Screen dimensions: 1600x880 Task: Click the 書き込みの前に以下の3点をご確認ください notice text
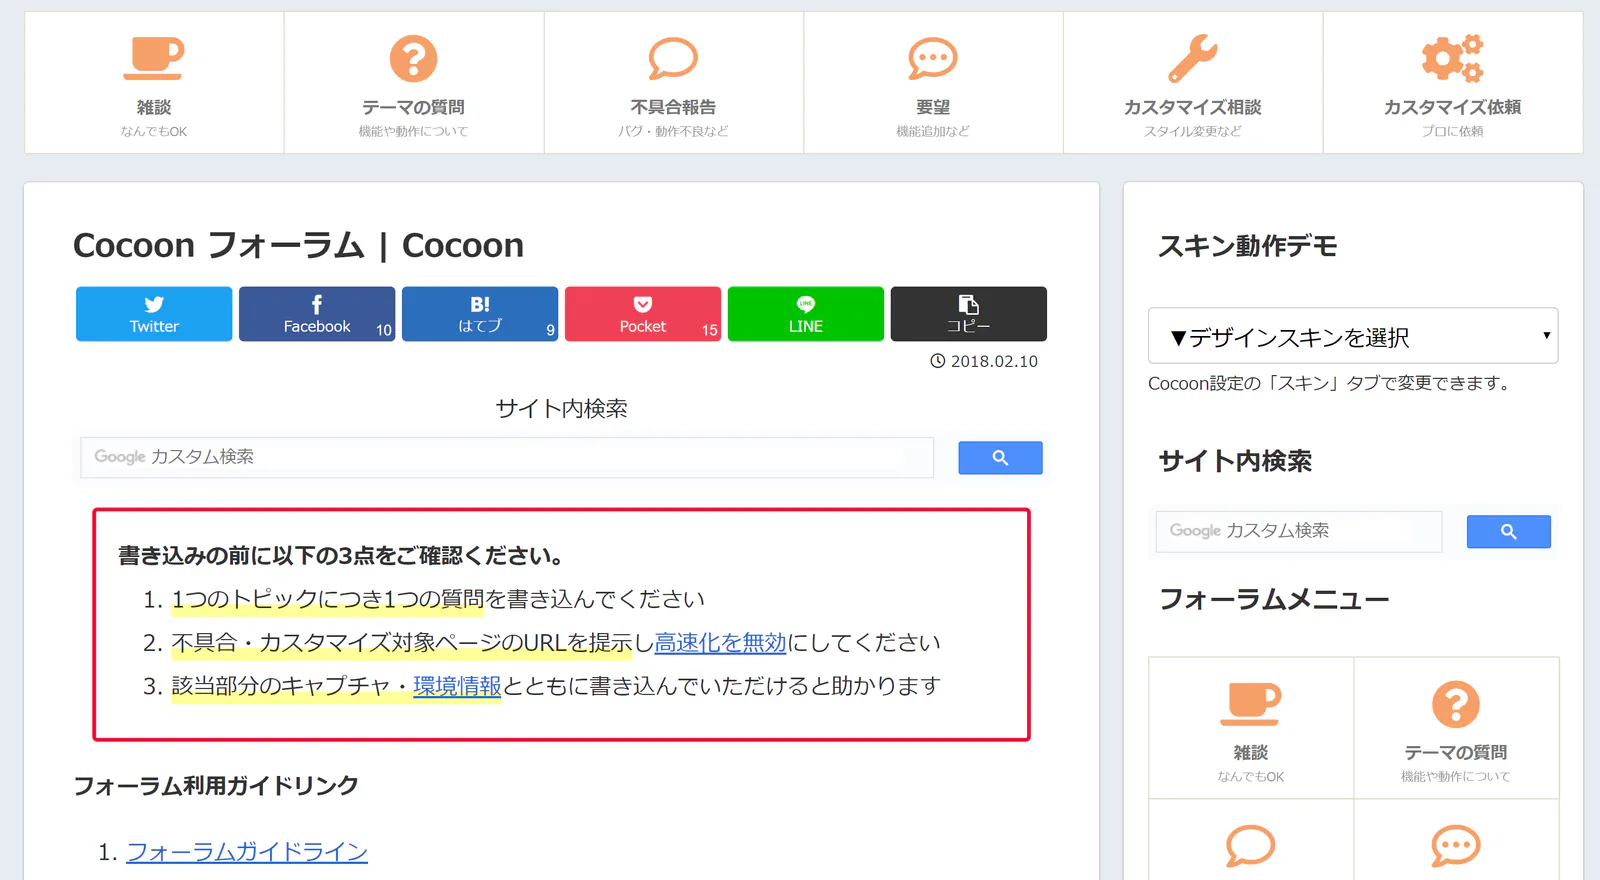click(341, 556)
